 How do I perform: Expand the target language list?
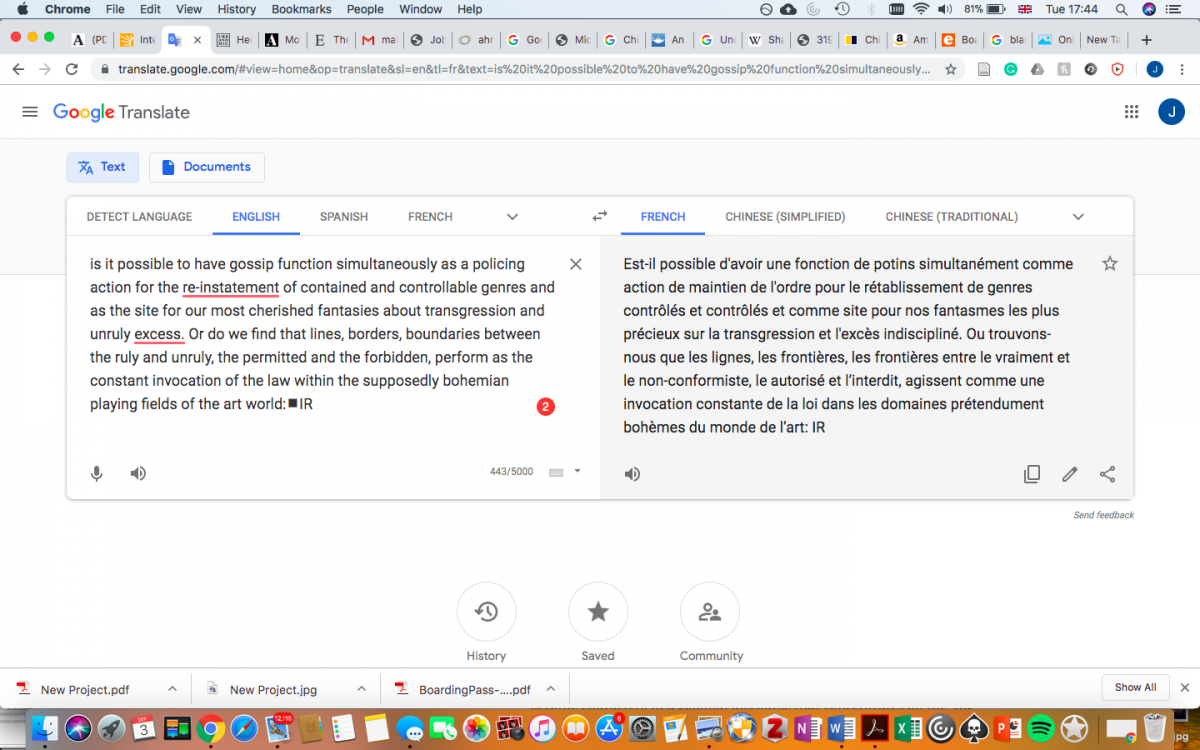[1078, 216]
